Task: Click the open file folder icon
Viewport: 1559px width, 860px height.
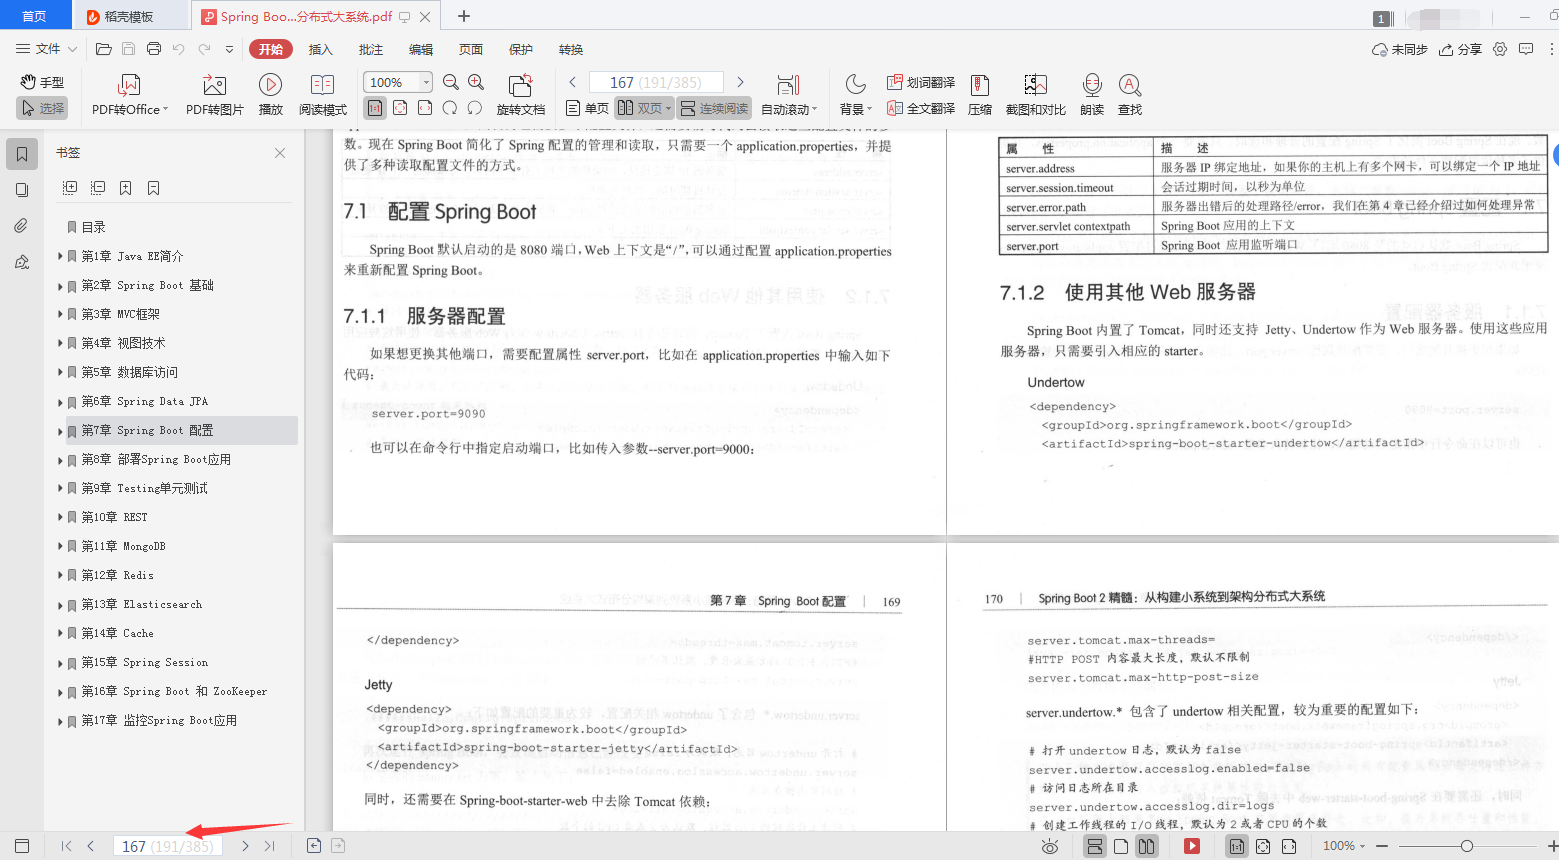Action: click(x=103, y=49)
